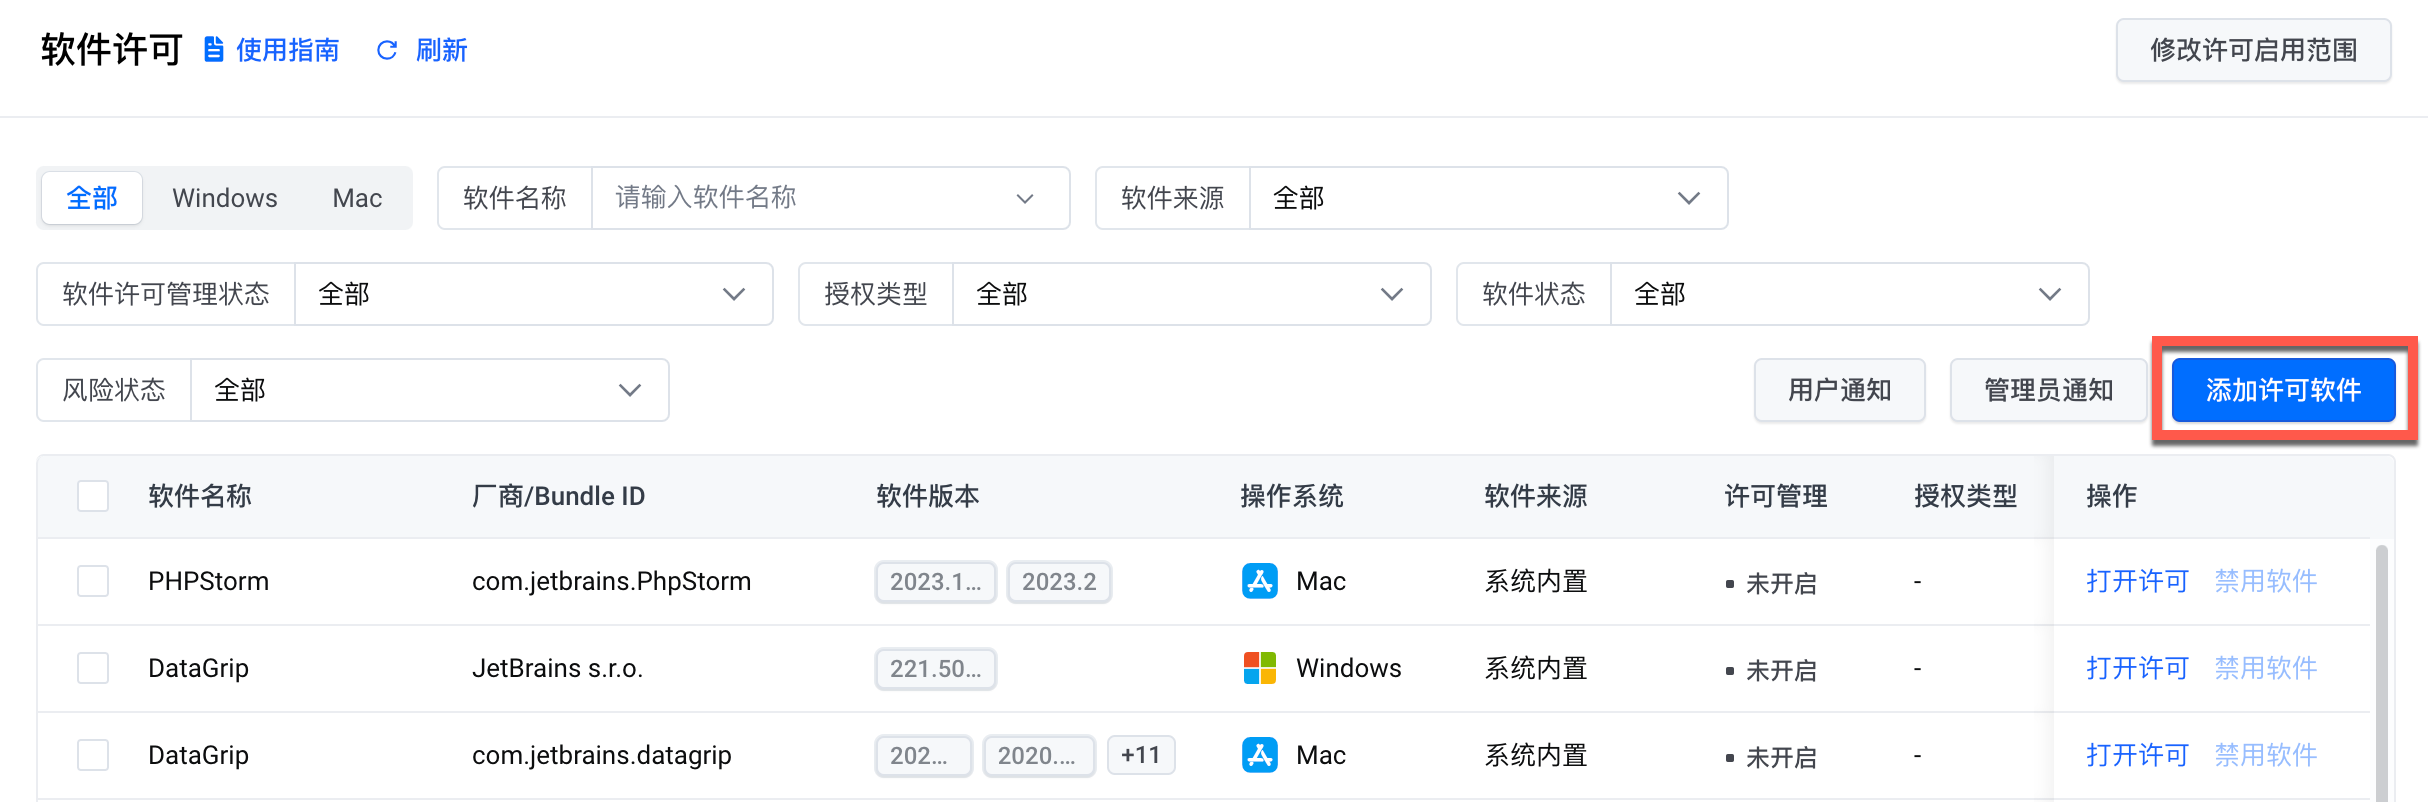The image size is (2428, 802).
Task: Click the 刷新 link text
Action: tap(441, 50)
